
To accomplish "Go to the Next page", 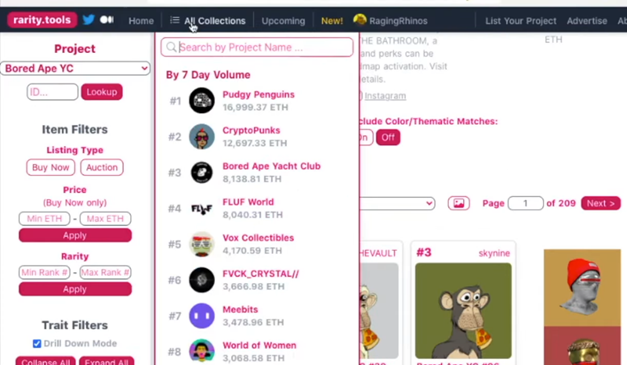I will point(601,203).
